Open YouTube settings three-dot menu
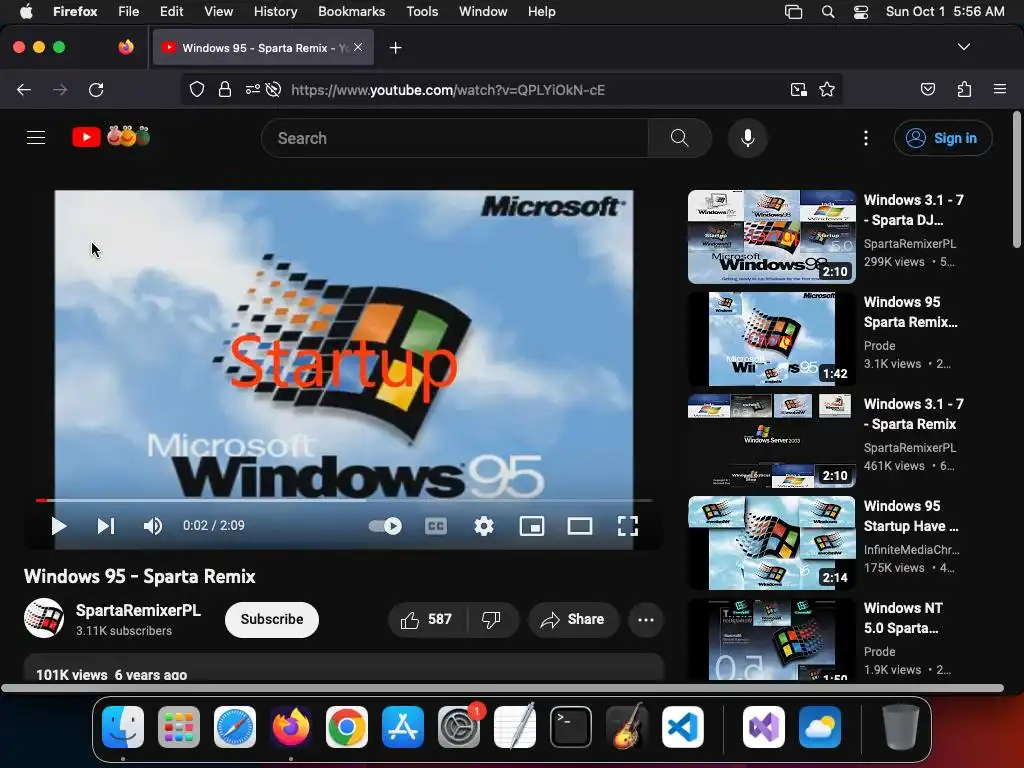Viewport: 1024px width, 768px height. coord(866,138)
